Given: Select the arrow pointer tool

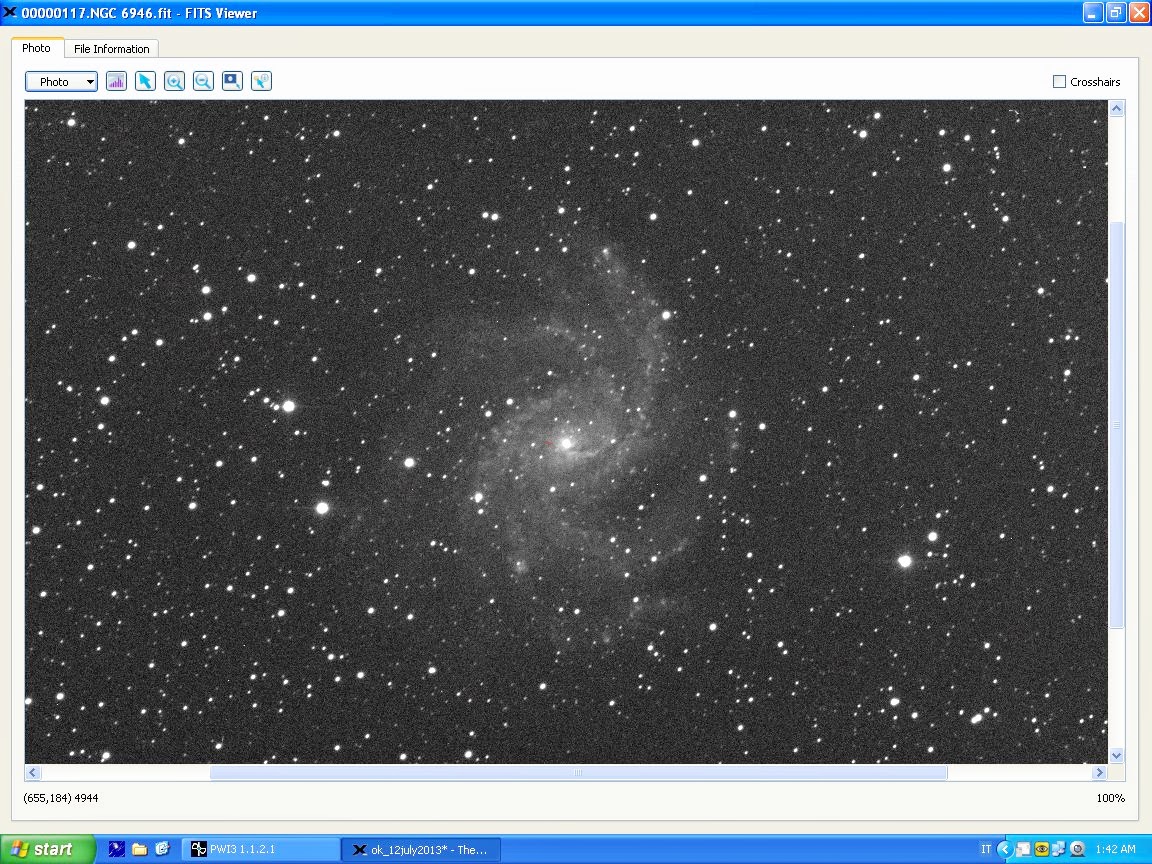Looking at the screenshot, I should tap(145, 82).
